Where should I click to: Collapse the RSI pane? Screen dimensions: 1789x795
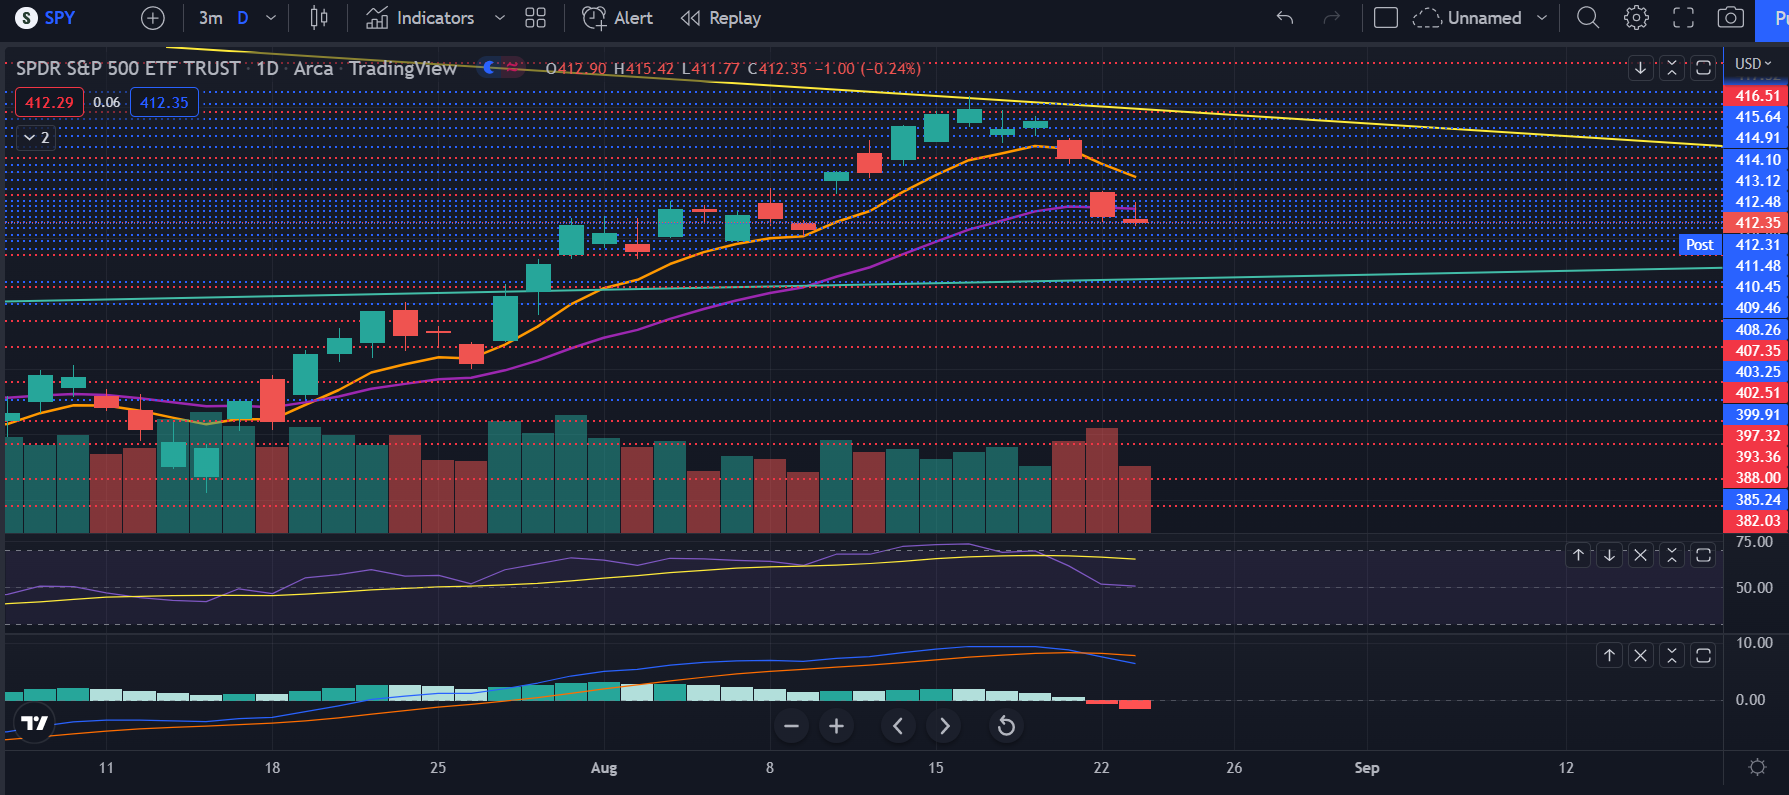[1672, 555]
